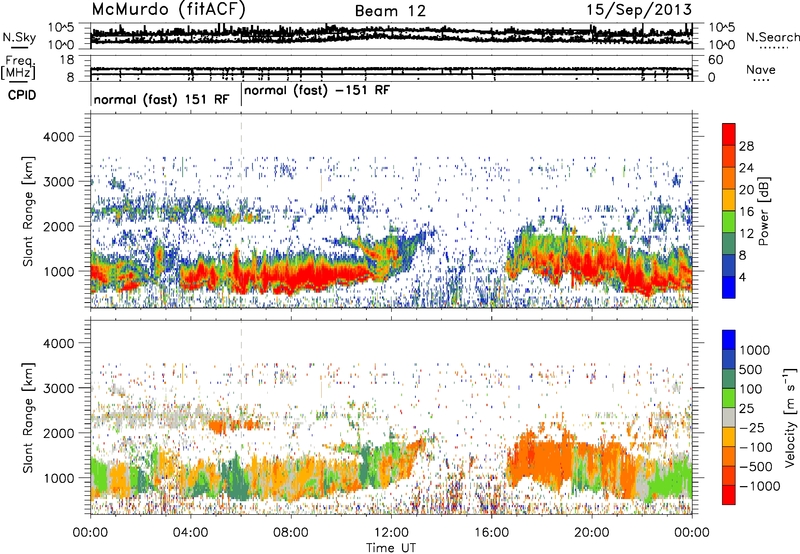Click the 4000 tick on power panel

58,137
